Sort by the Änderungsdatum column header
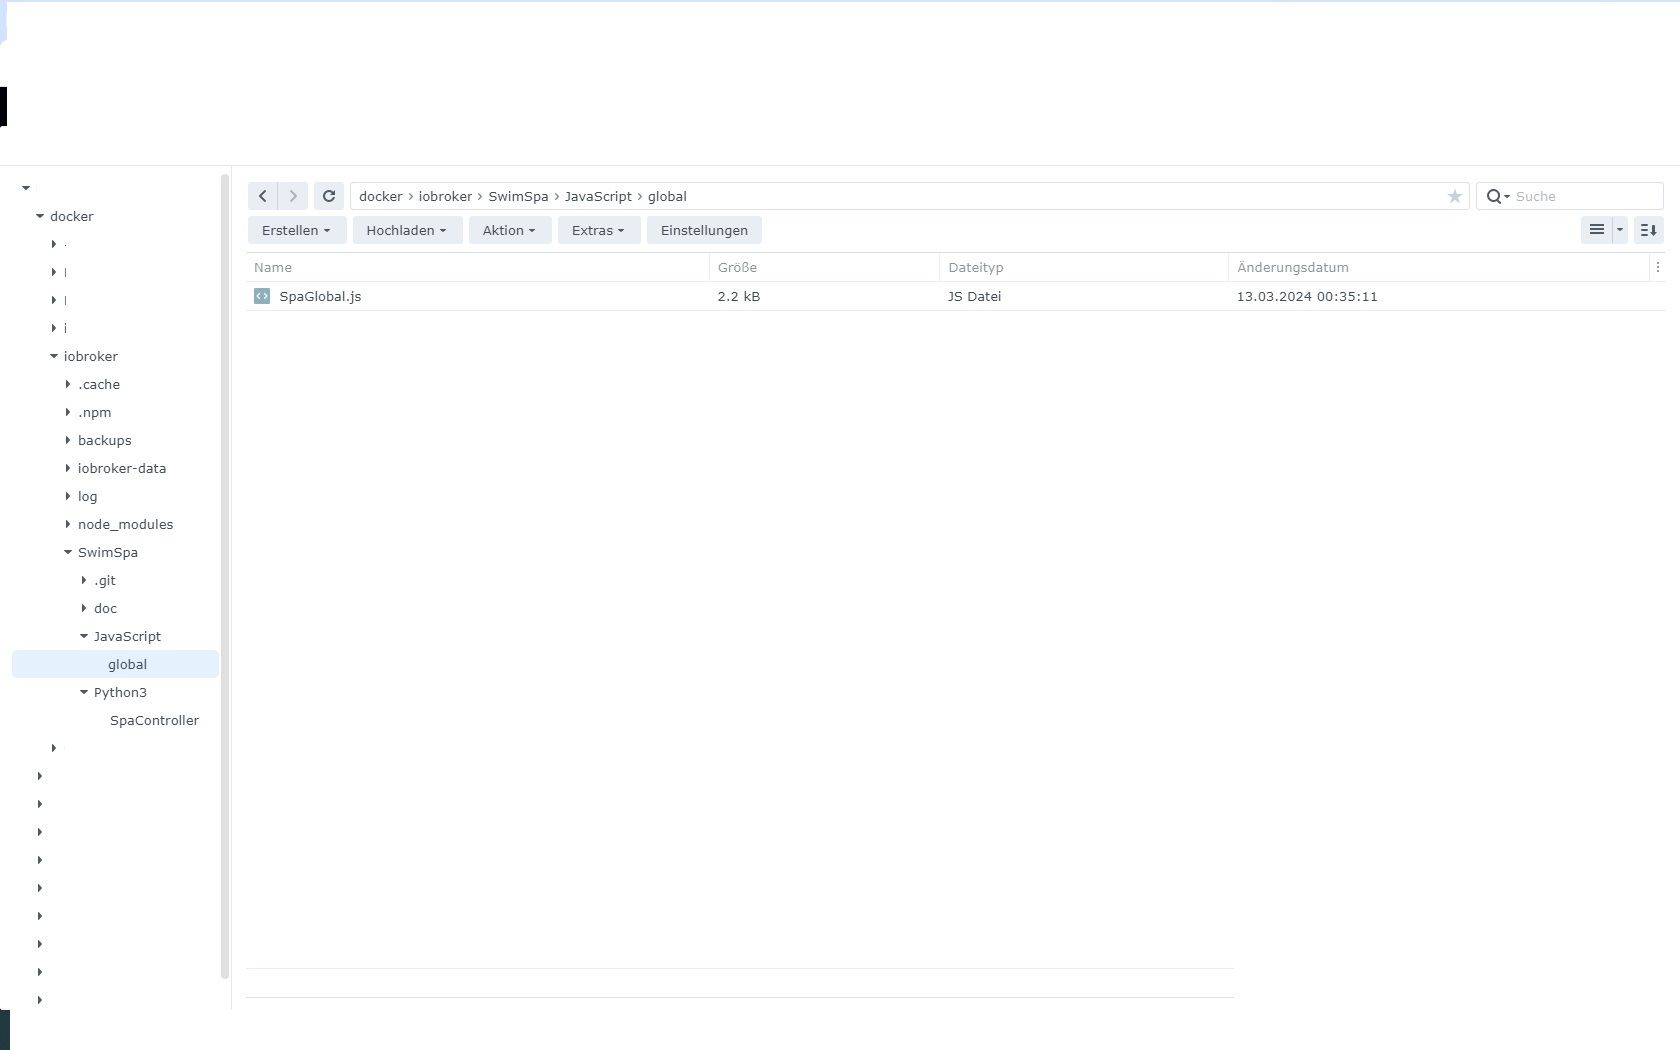Screen dimensions: 1680x1050 point(1438,267)
